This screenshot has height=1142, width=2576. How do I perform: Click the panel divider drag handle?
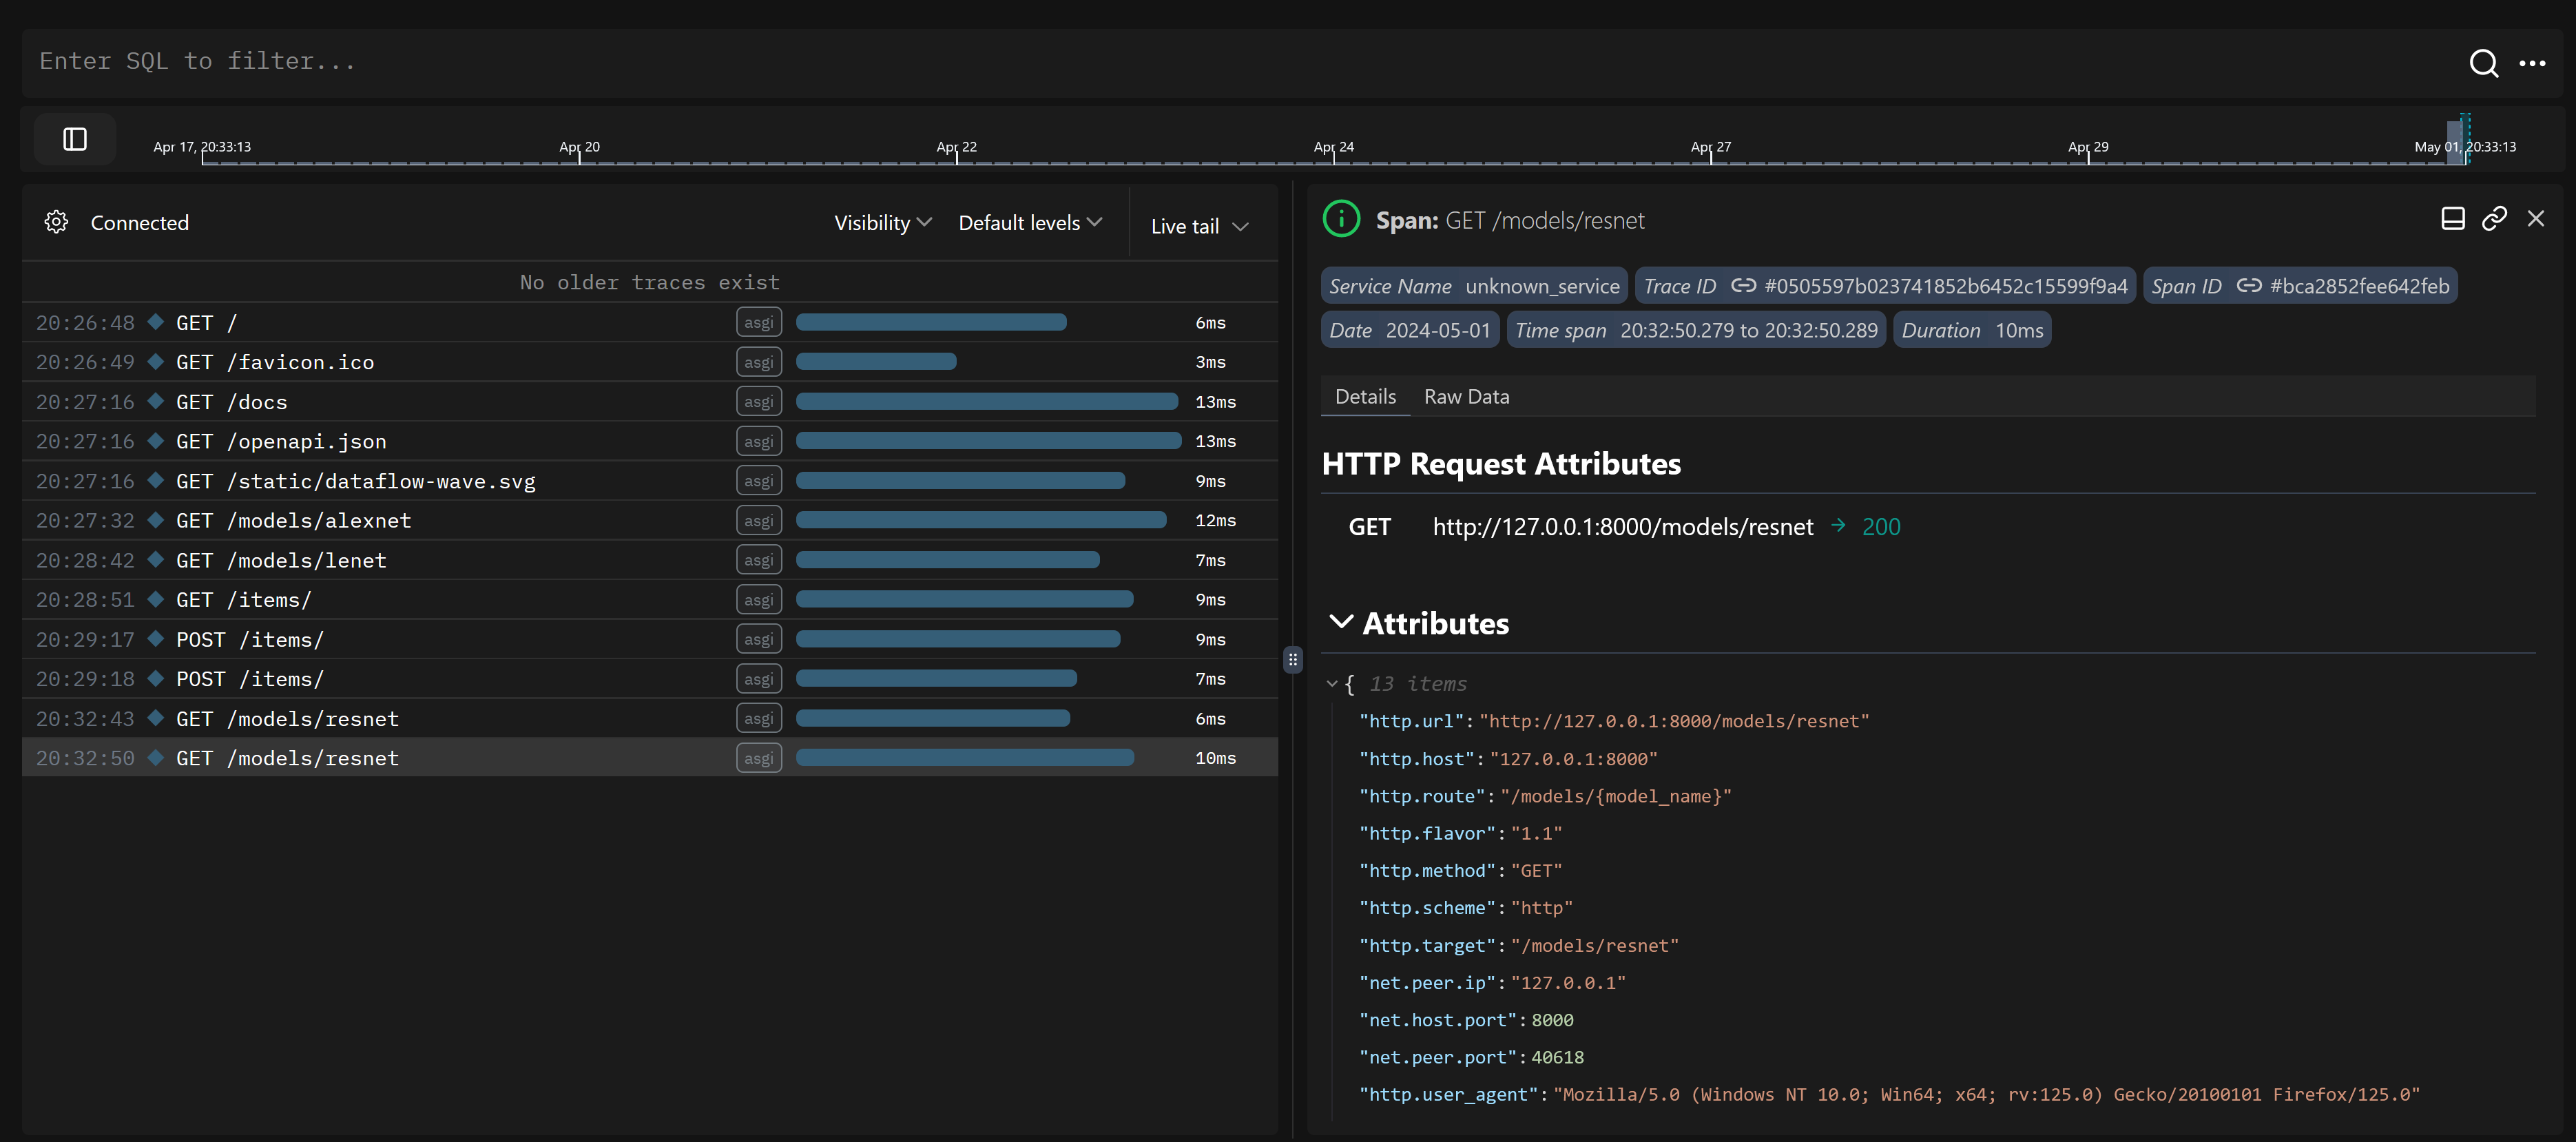[x=1293, y=659]
